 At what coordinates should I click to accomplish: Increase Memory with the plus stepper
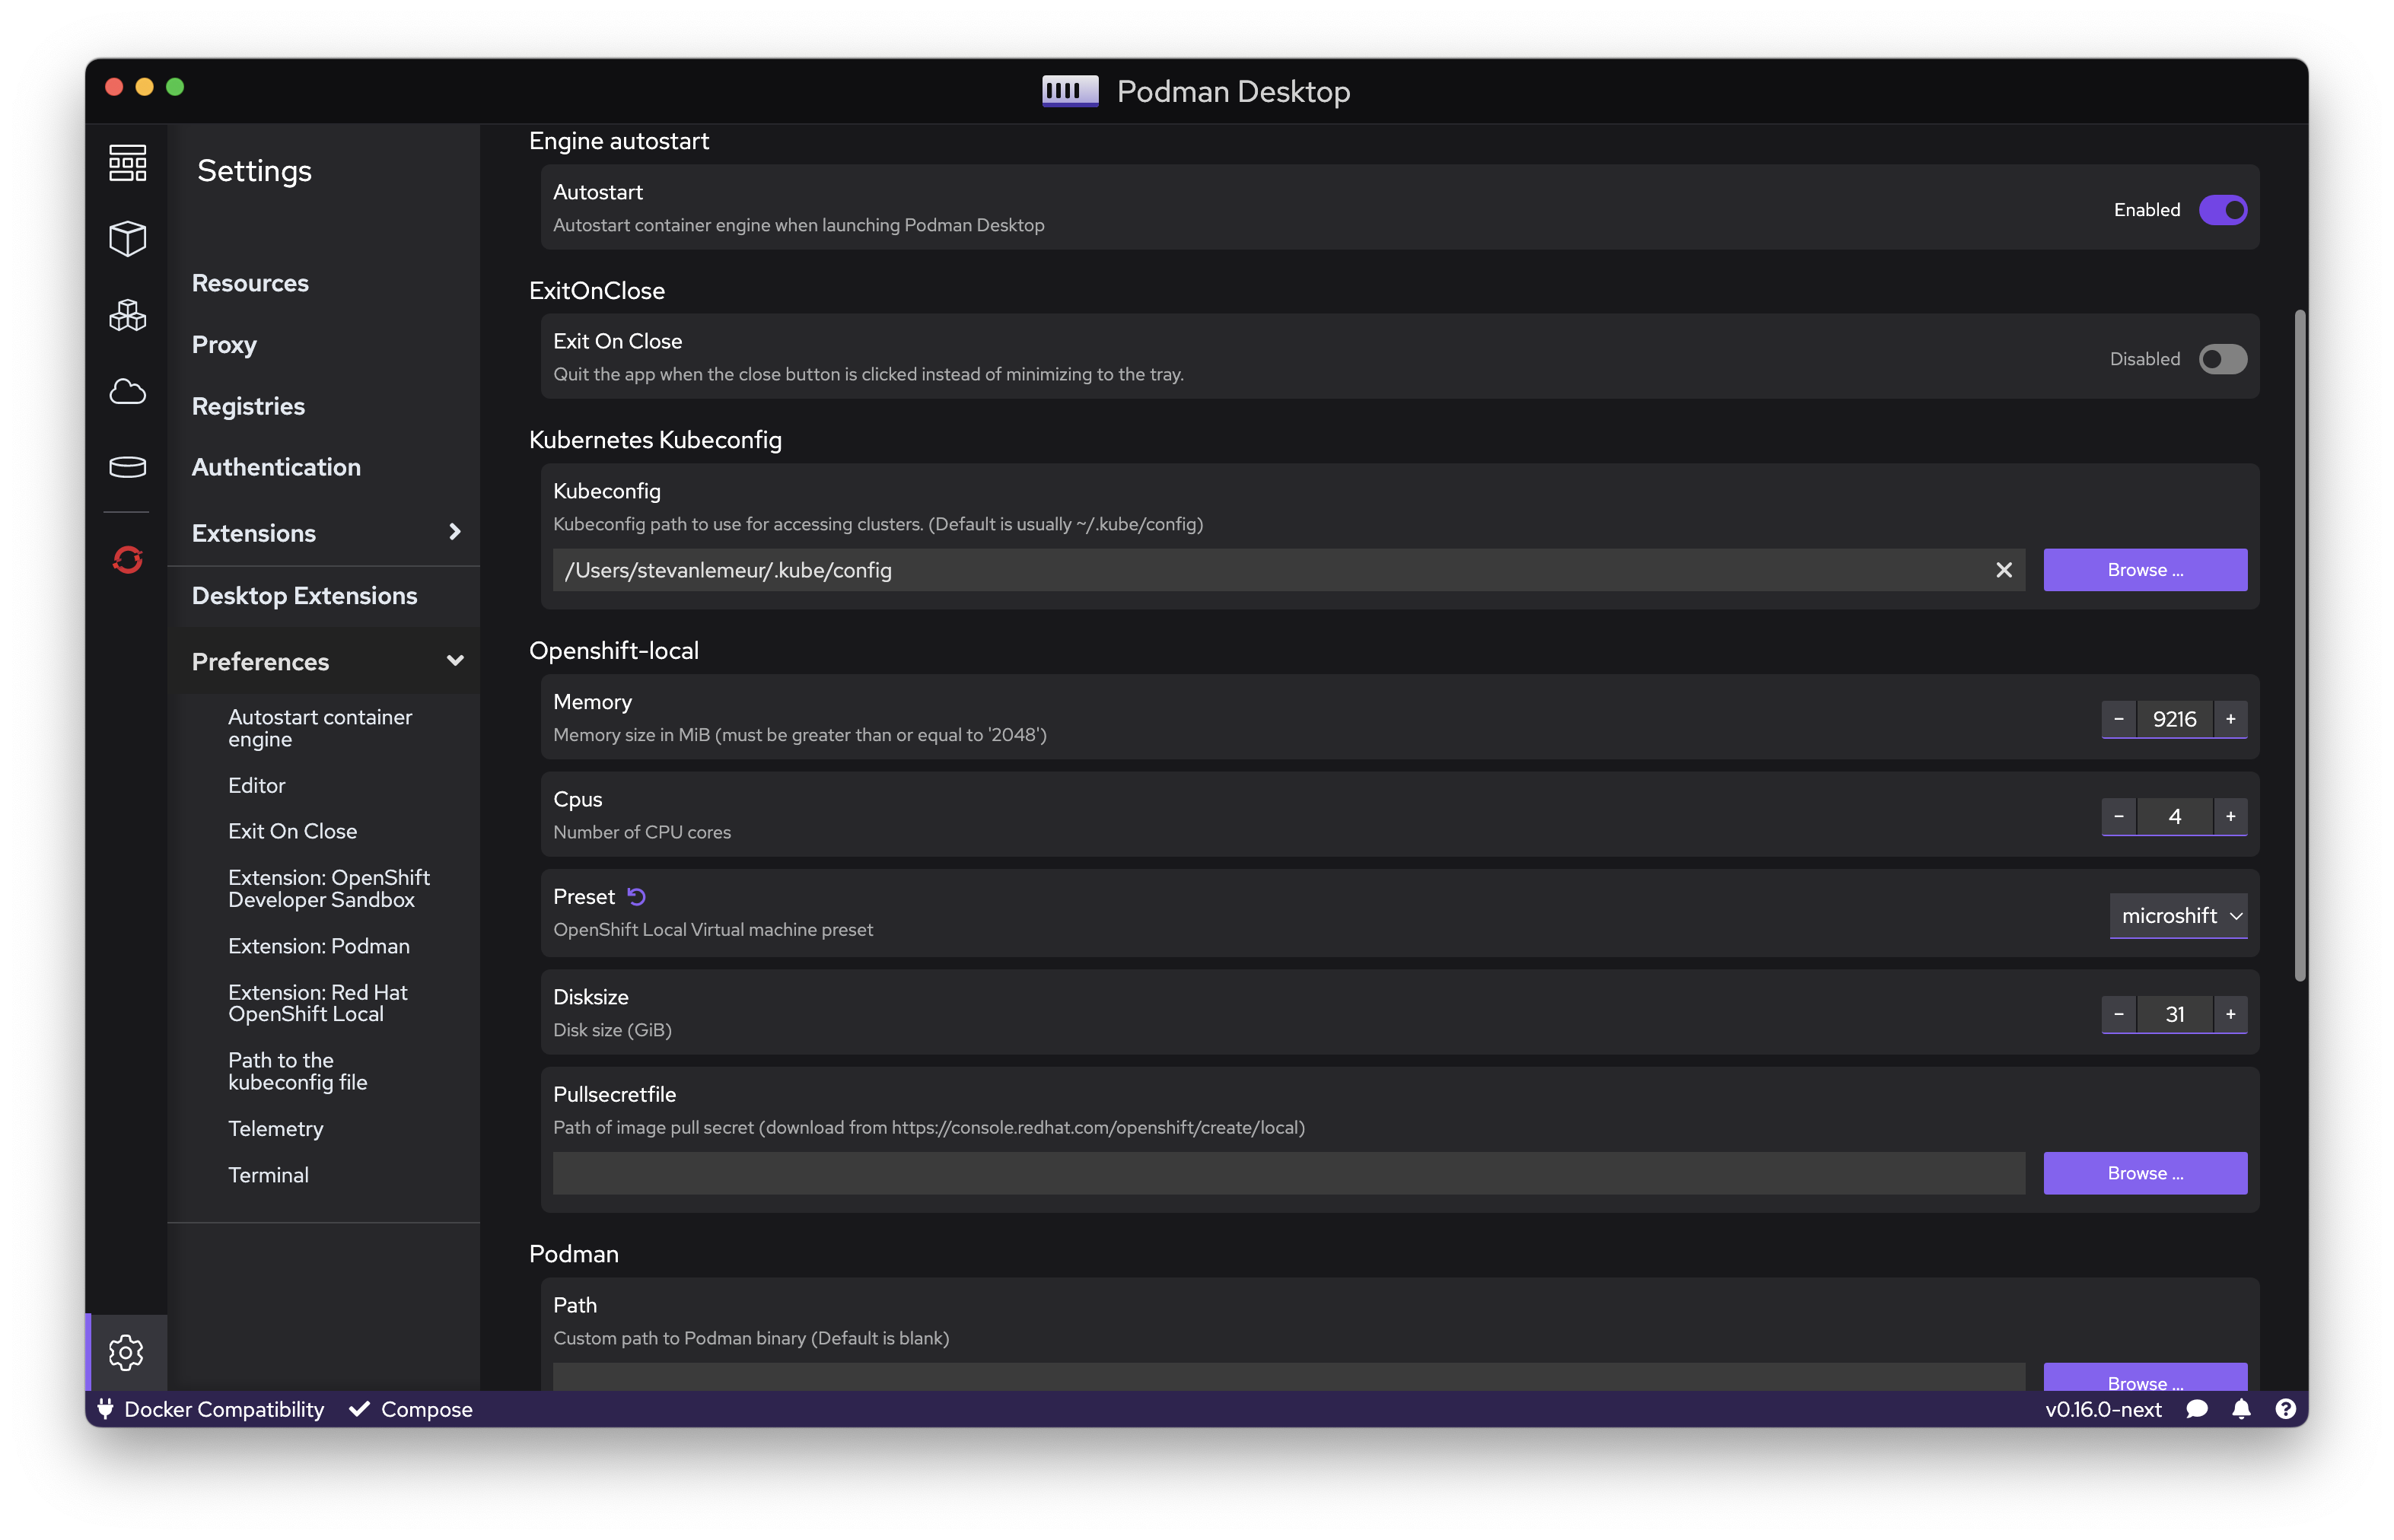[2230, 719]
